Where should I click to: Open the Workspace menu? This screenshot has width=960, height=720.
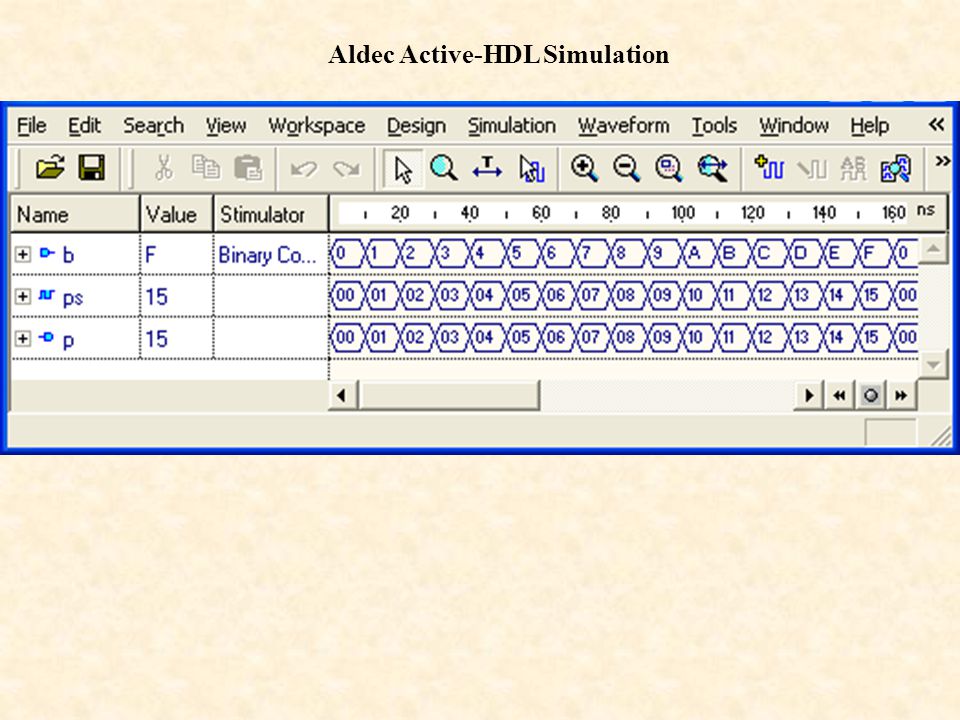(317, 126)
